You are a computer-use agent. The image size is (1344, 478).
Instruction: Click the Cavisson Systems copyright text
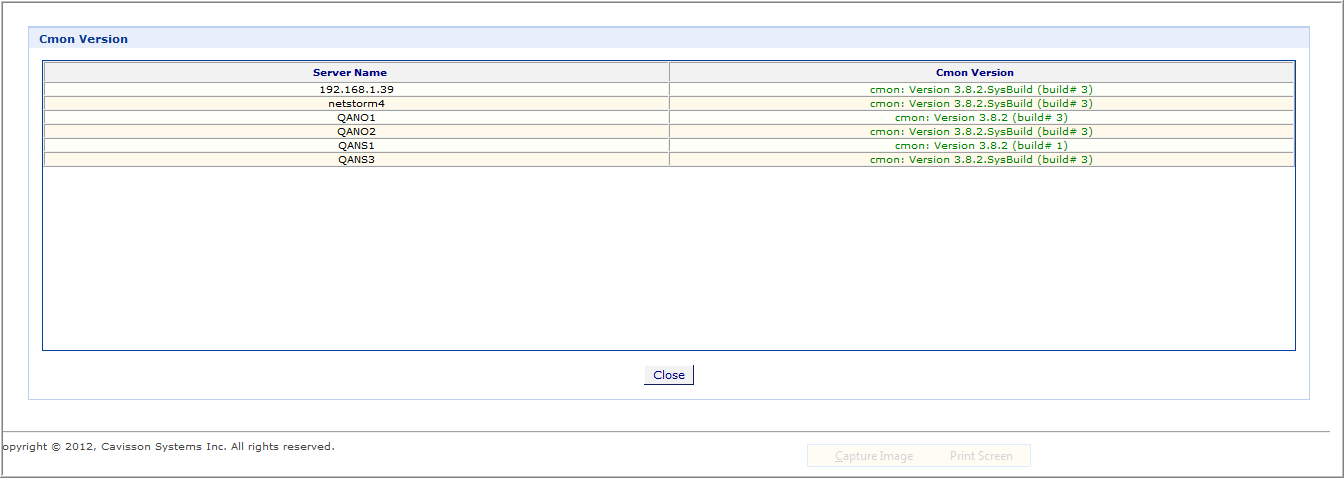tap(167, 446)
